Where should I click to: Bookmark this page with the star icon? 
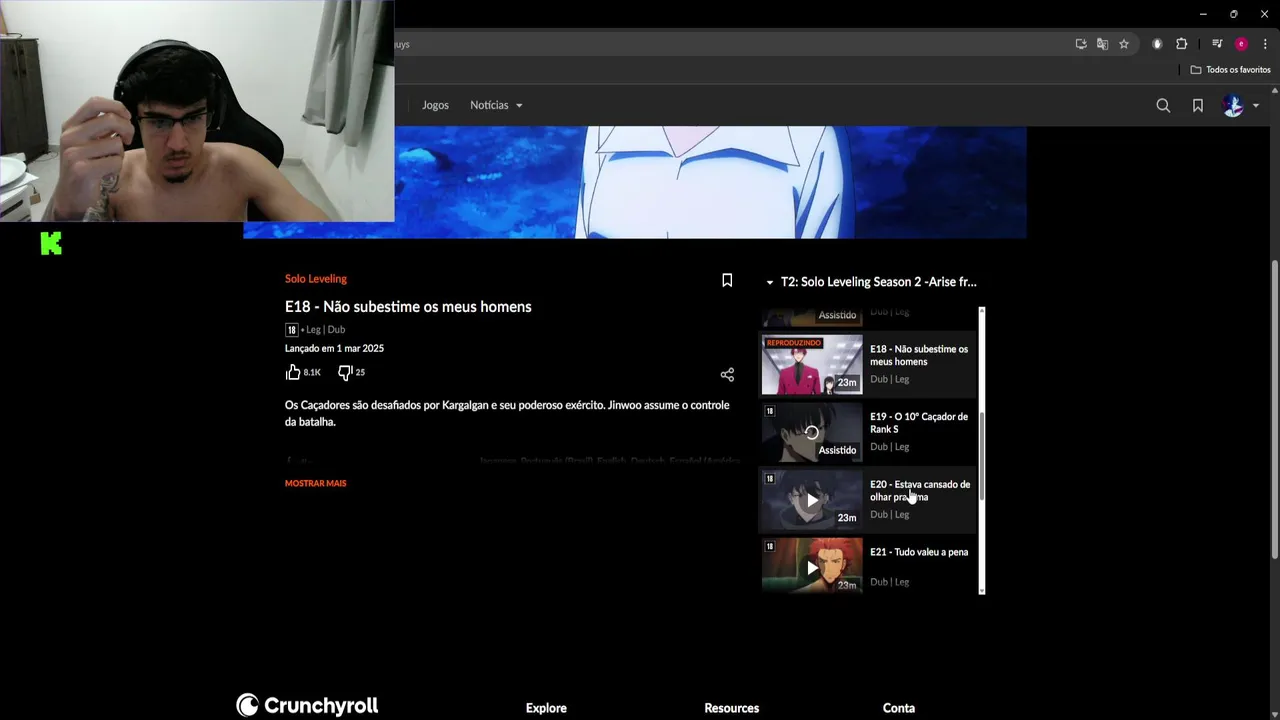coord(1124,44)
